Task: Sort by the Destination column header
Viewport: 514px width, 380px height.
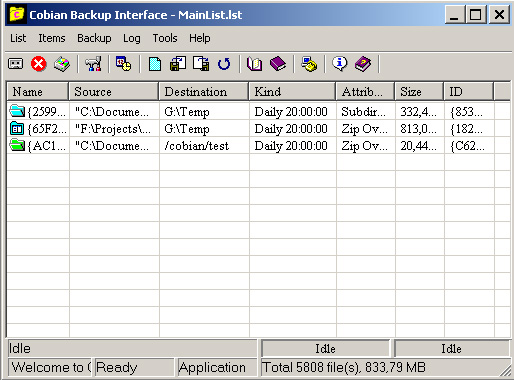Action: pyautogui.click(x=204, y=92)
